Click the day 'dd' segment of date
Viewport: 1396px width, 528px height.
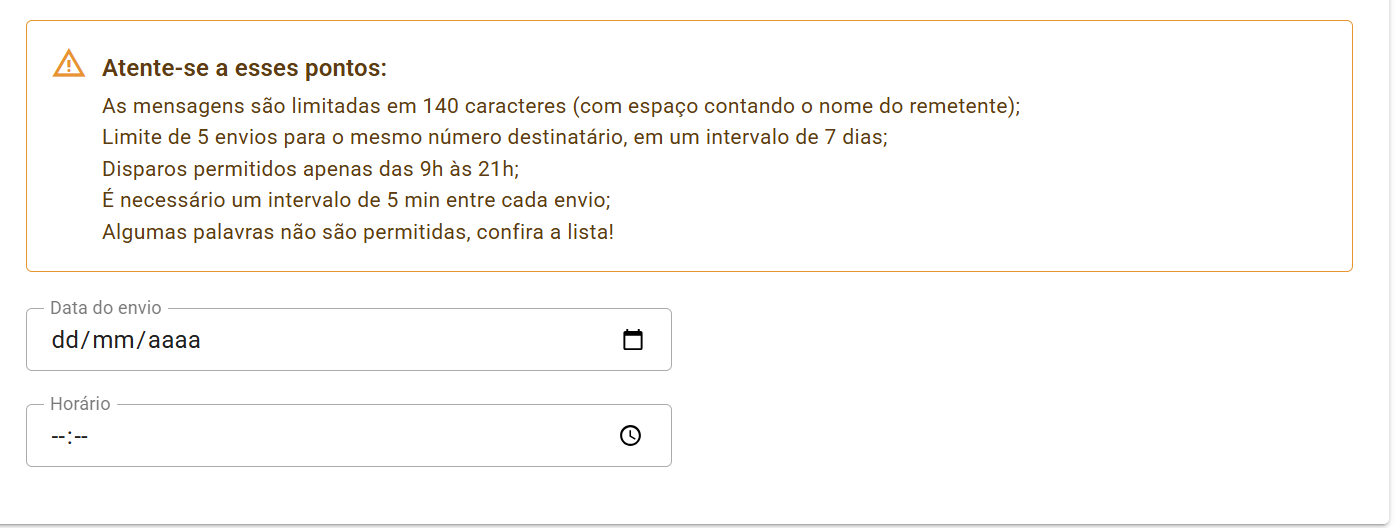[x=64, y=340]
